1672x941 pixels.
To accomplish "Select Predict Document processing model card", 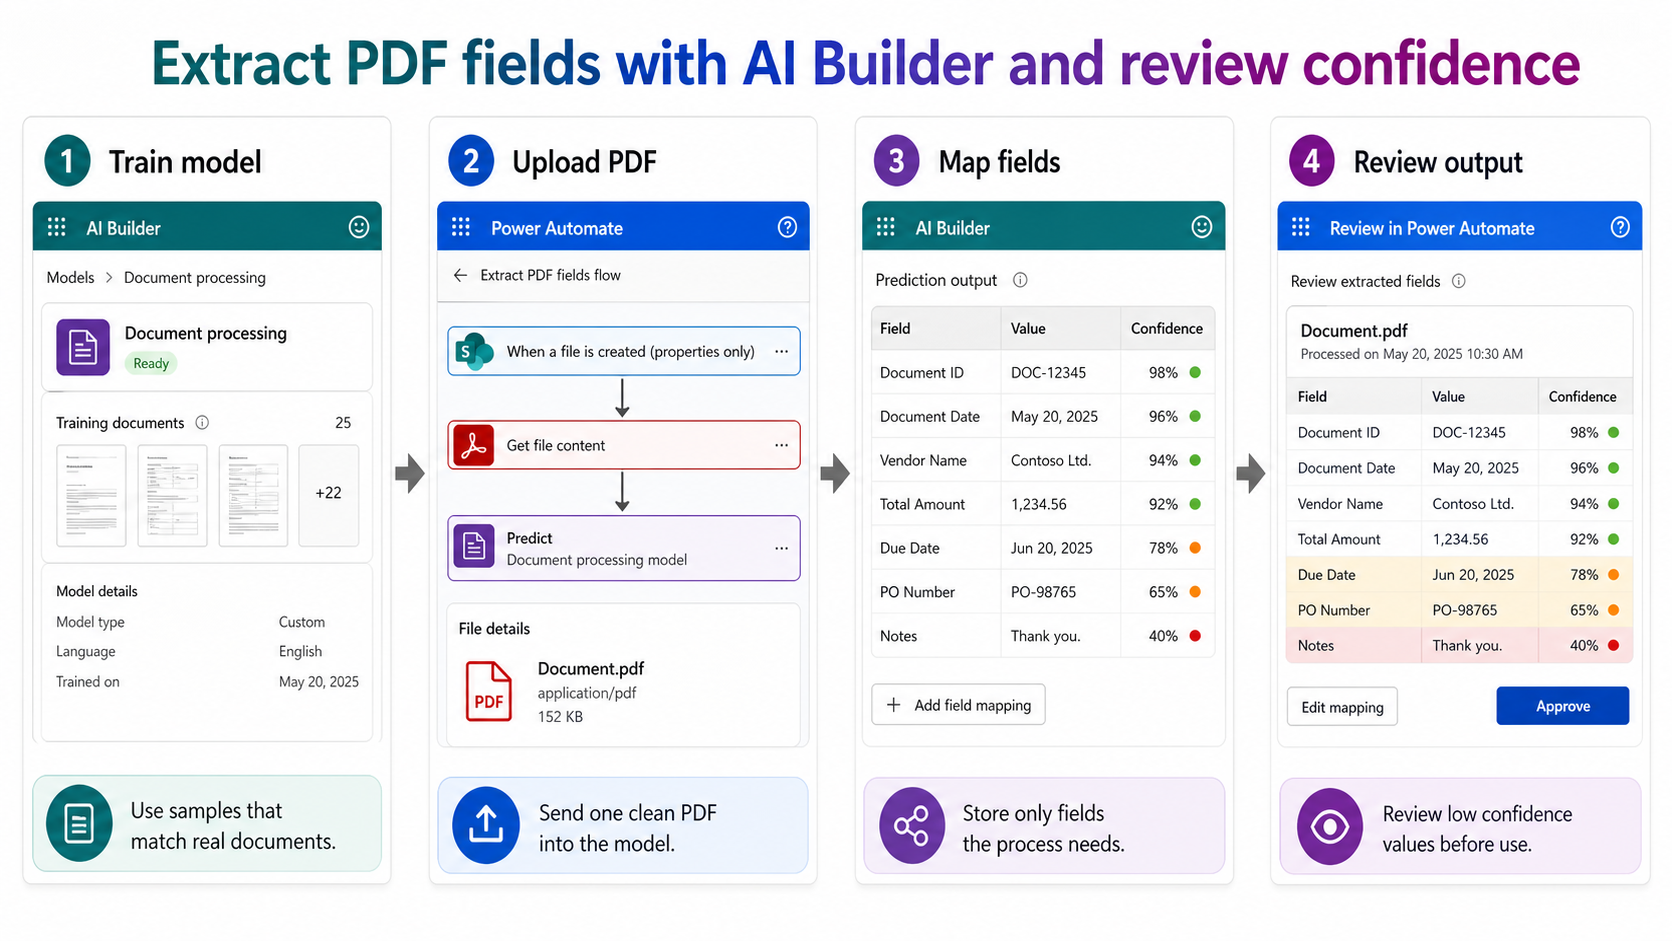I will coord(624,548).
